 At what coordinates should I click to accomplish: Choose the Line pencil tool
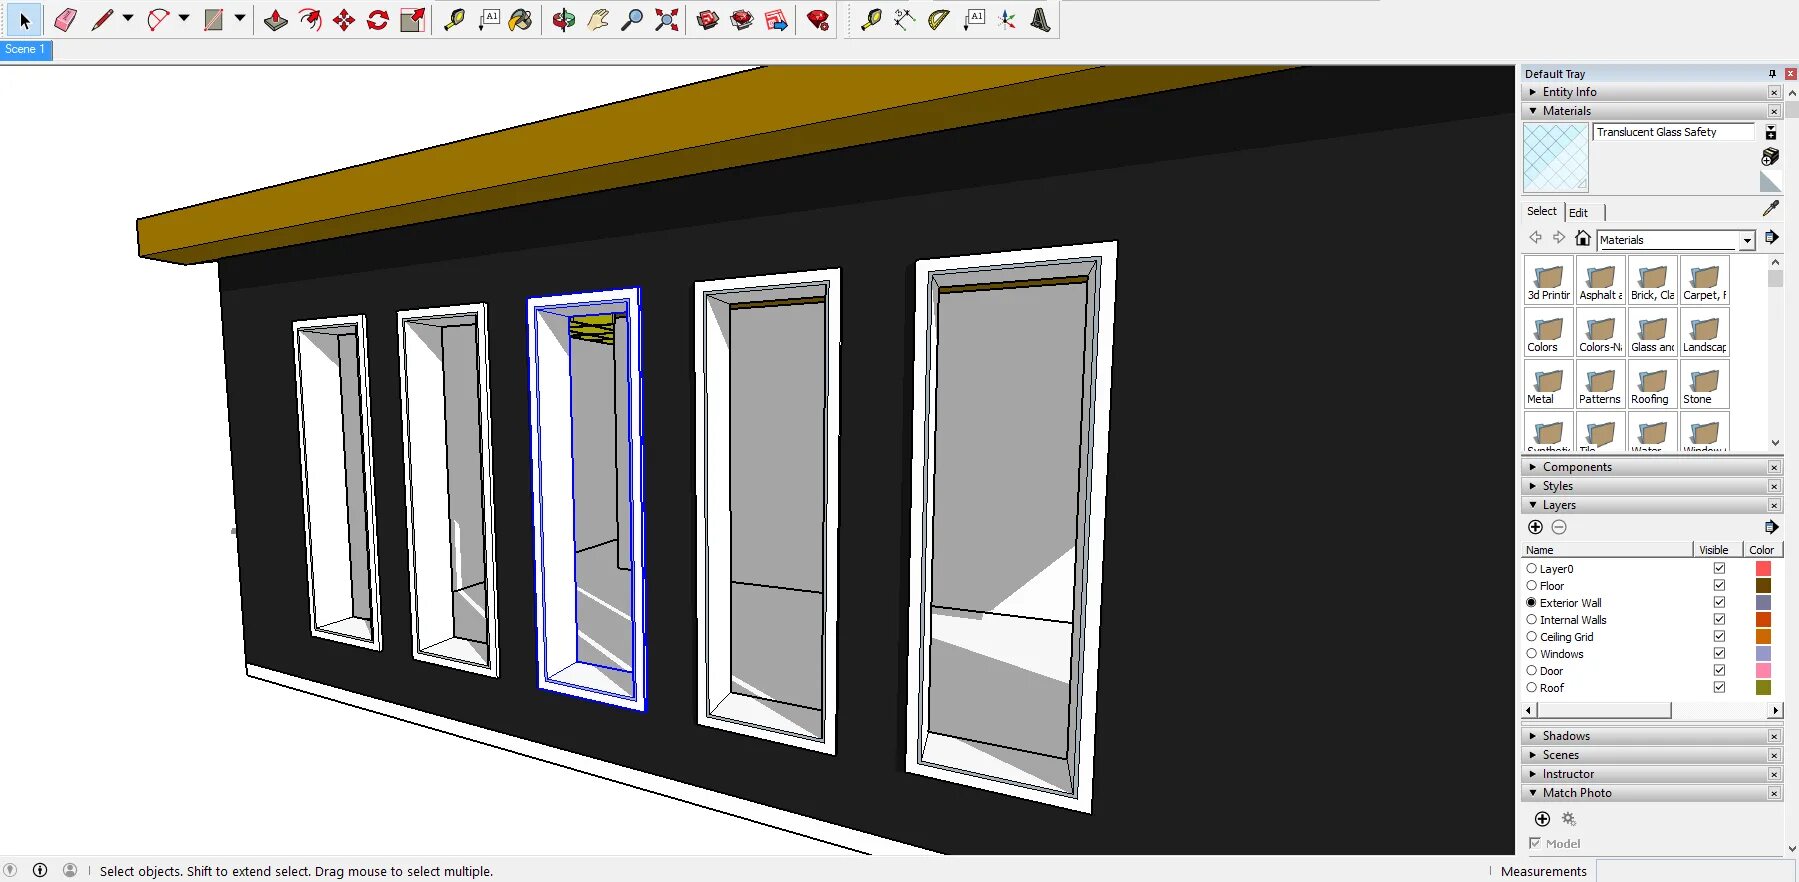click(x=102, y=20)
